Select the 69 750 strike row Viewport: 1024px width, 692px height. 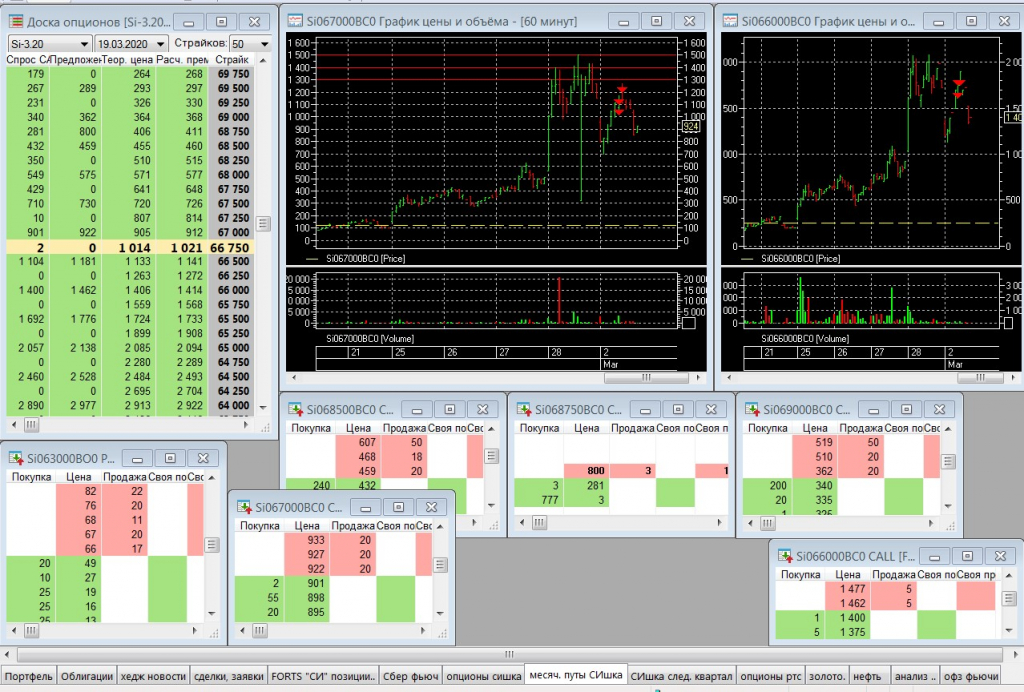[130, 74]
